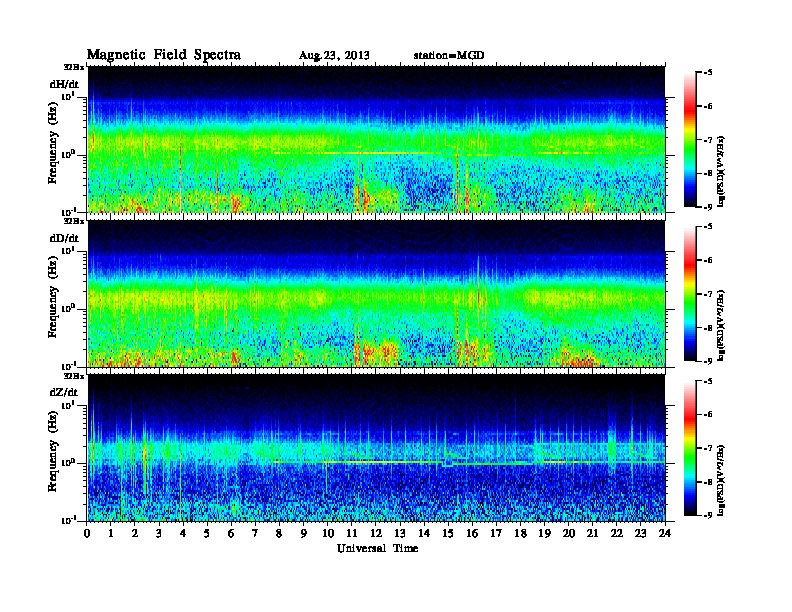
Task: Click the "21" tick on Universal Time axis
Action: (592, 534)
